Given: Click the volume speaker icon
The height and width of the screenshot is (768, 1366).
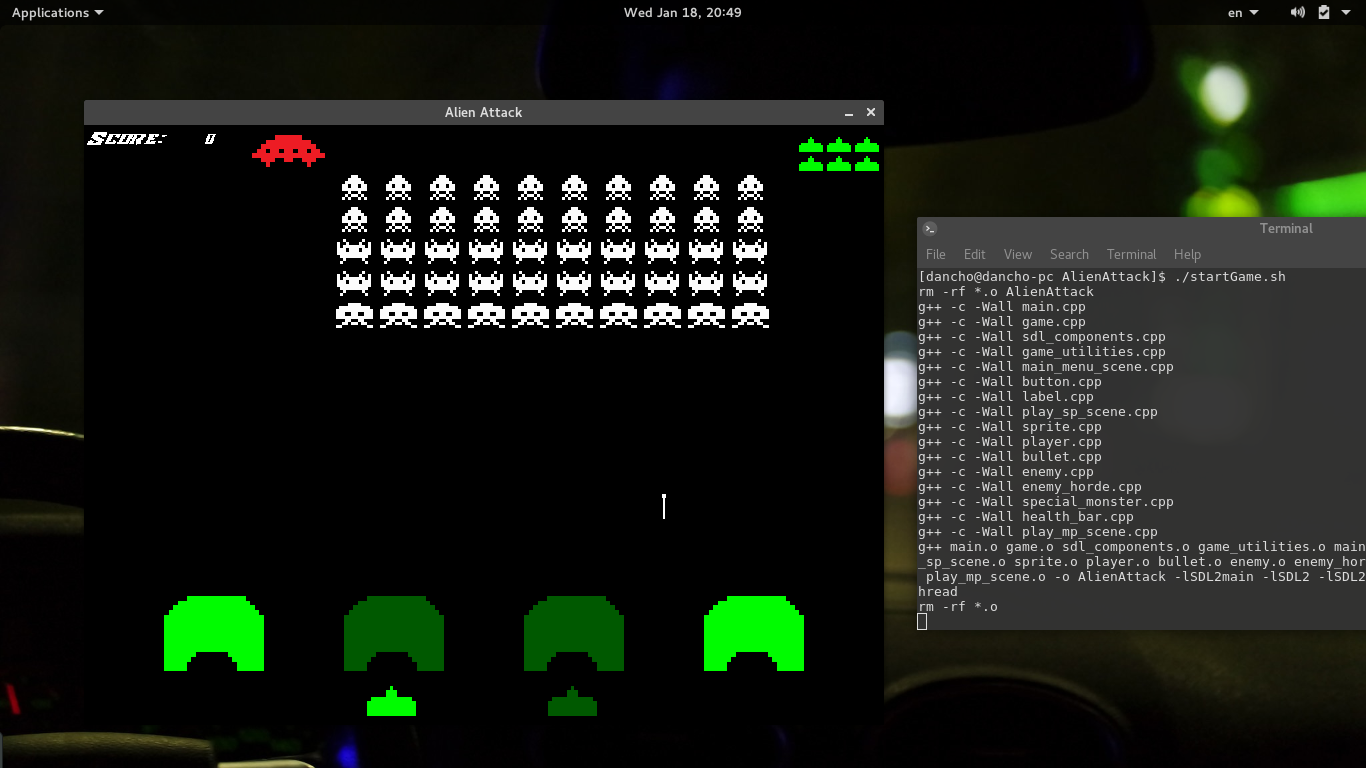Looking at the screenshot, I should 1298,12.
